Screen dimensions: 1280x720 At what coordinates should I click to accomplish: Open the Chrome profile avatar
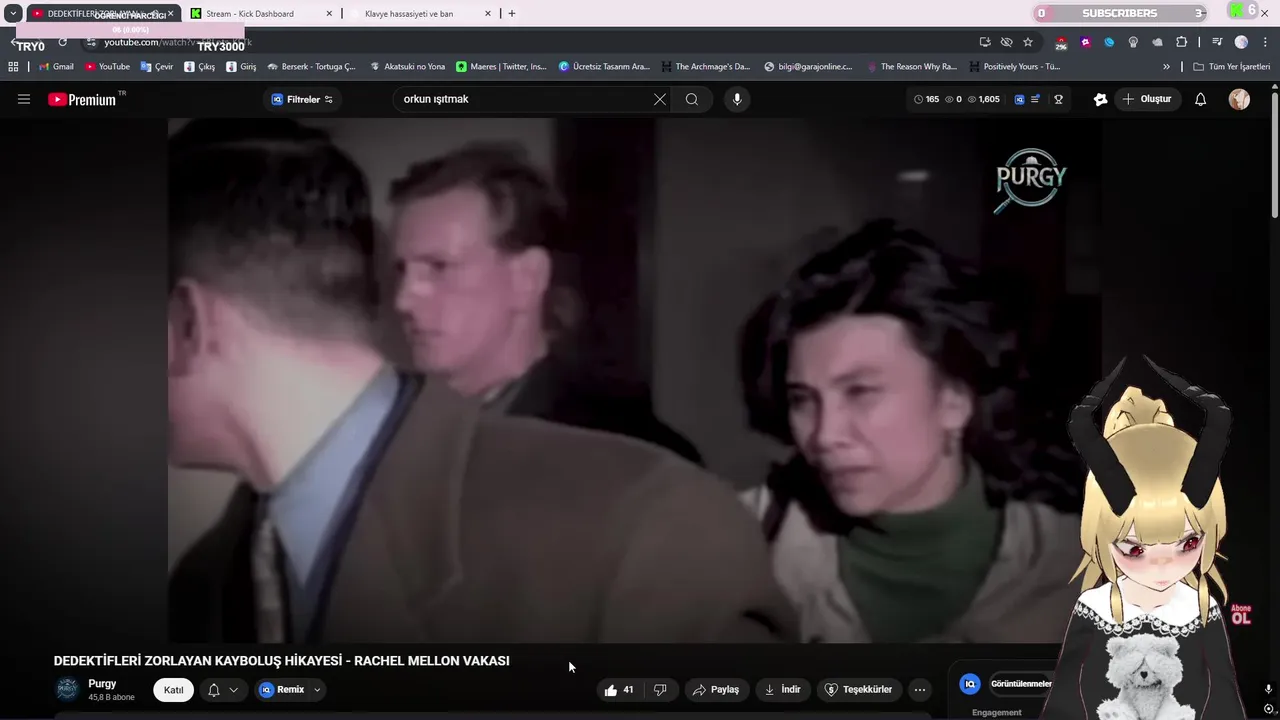click(x=1241, y=42)
